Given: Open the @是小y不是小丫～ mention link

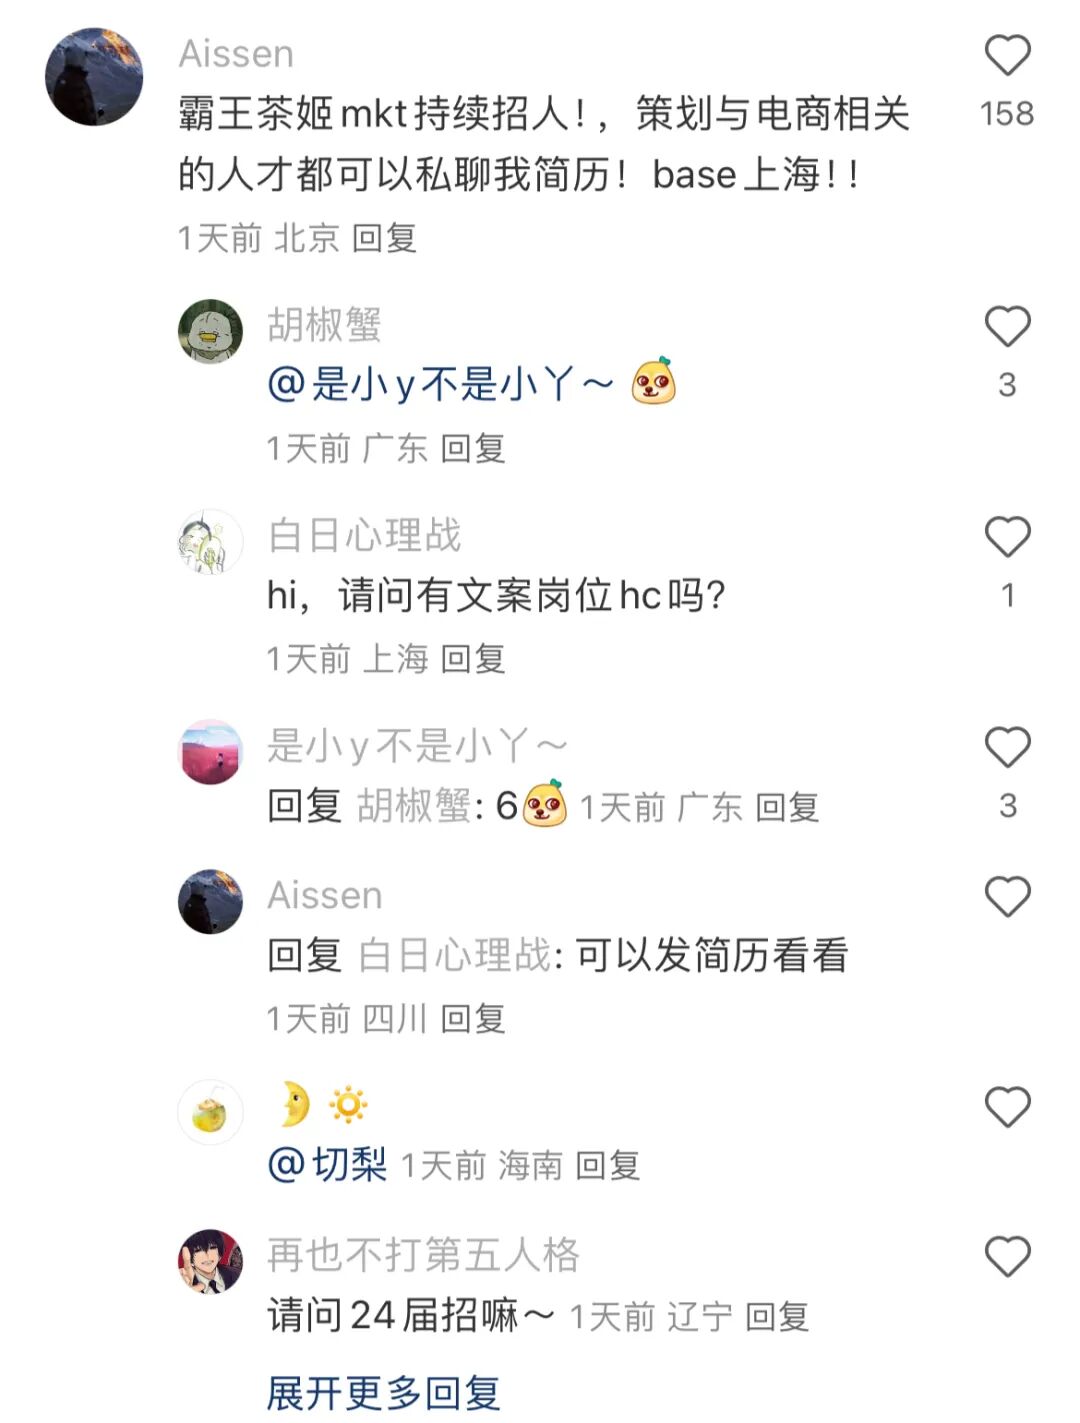Looking at the screenshot, I should pos(440,384).
